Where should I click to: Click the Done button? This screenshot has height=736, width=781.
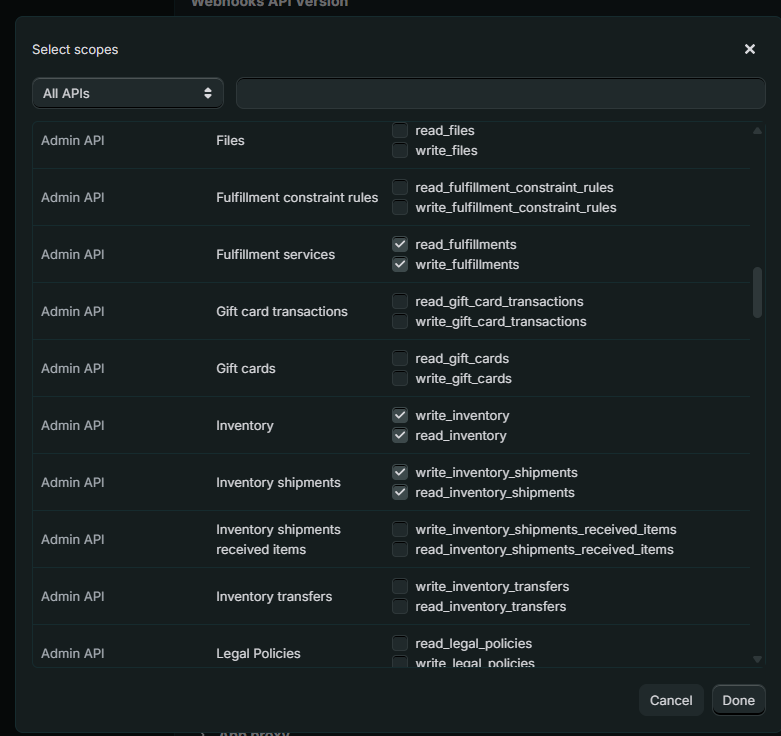click(738, 700)
